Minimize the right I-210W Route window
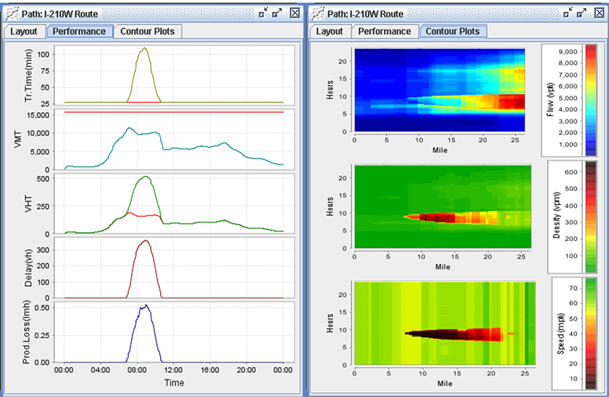 [x=568, y=13]
